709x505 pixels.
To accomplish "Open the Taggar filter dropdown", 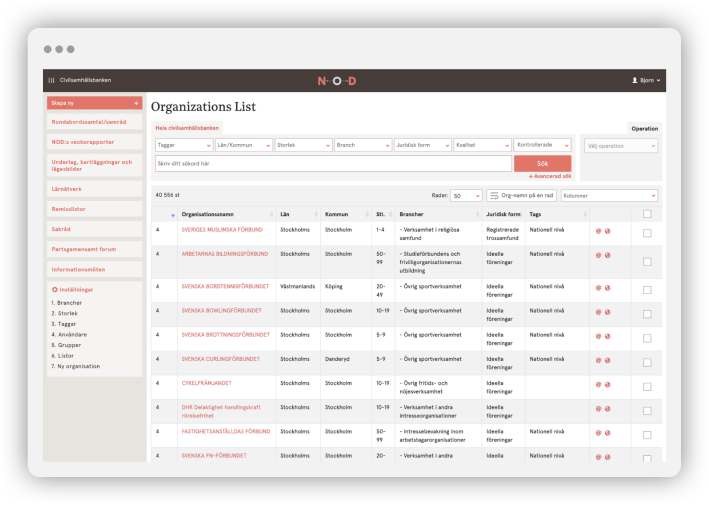I will coord(183,145).
